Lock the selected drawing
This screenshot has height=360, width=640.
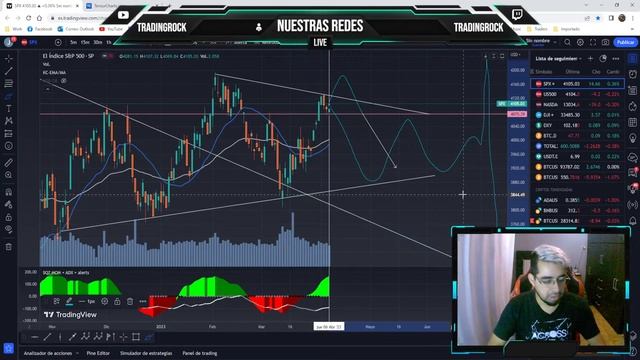(x=117, y=301)
